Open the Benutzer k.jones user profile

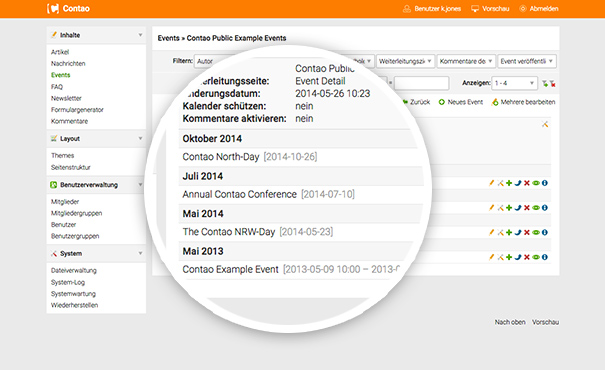[x=432, y=8]
